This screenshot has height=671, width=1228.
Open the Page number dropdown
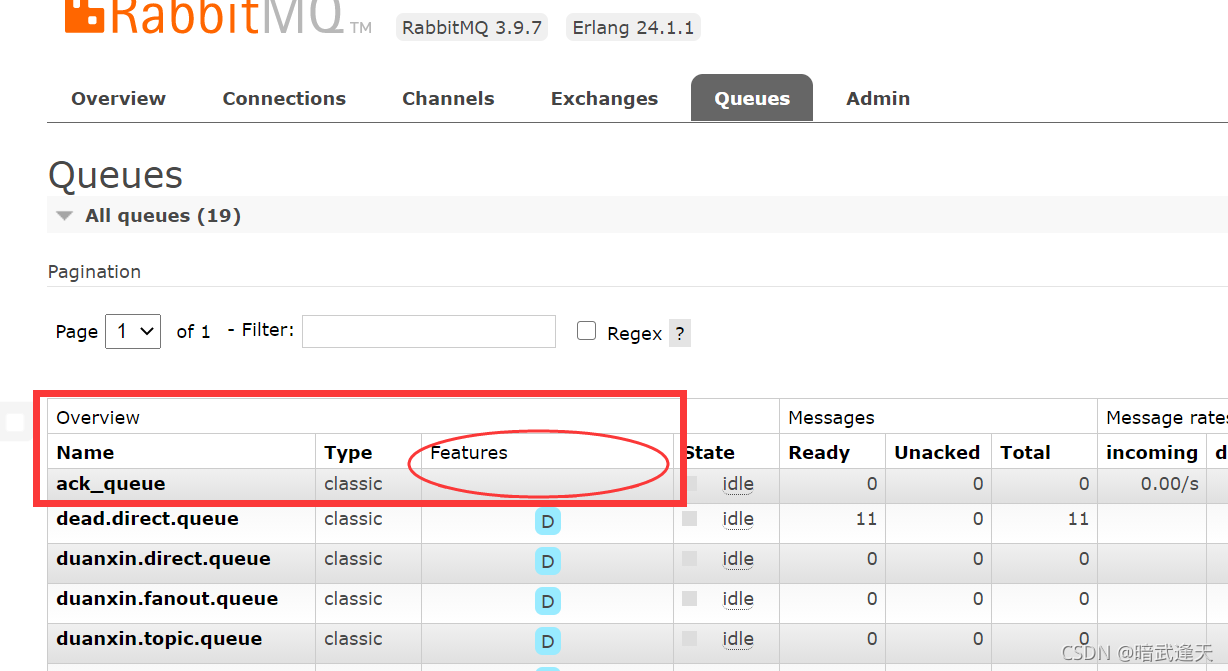click(133, 331)
